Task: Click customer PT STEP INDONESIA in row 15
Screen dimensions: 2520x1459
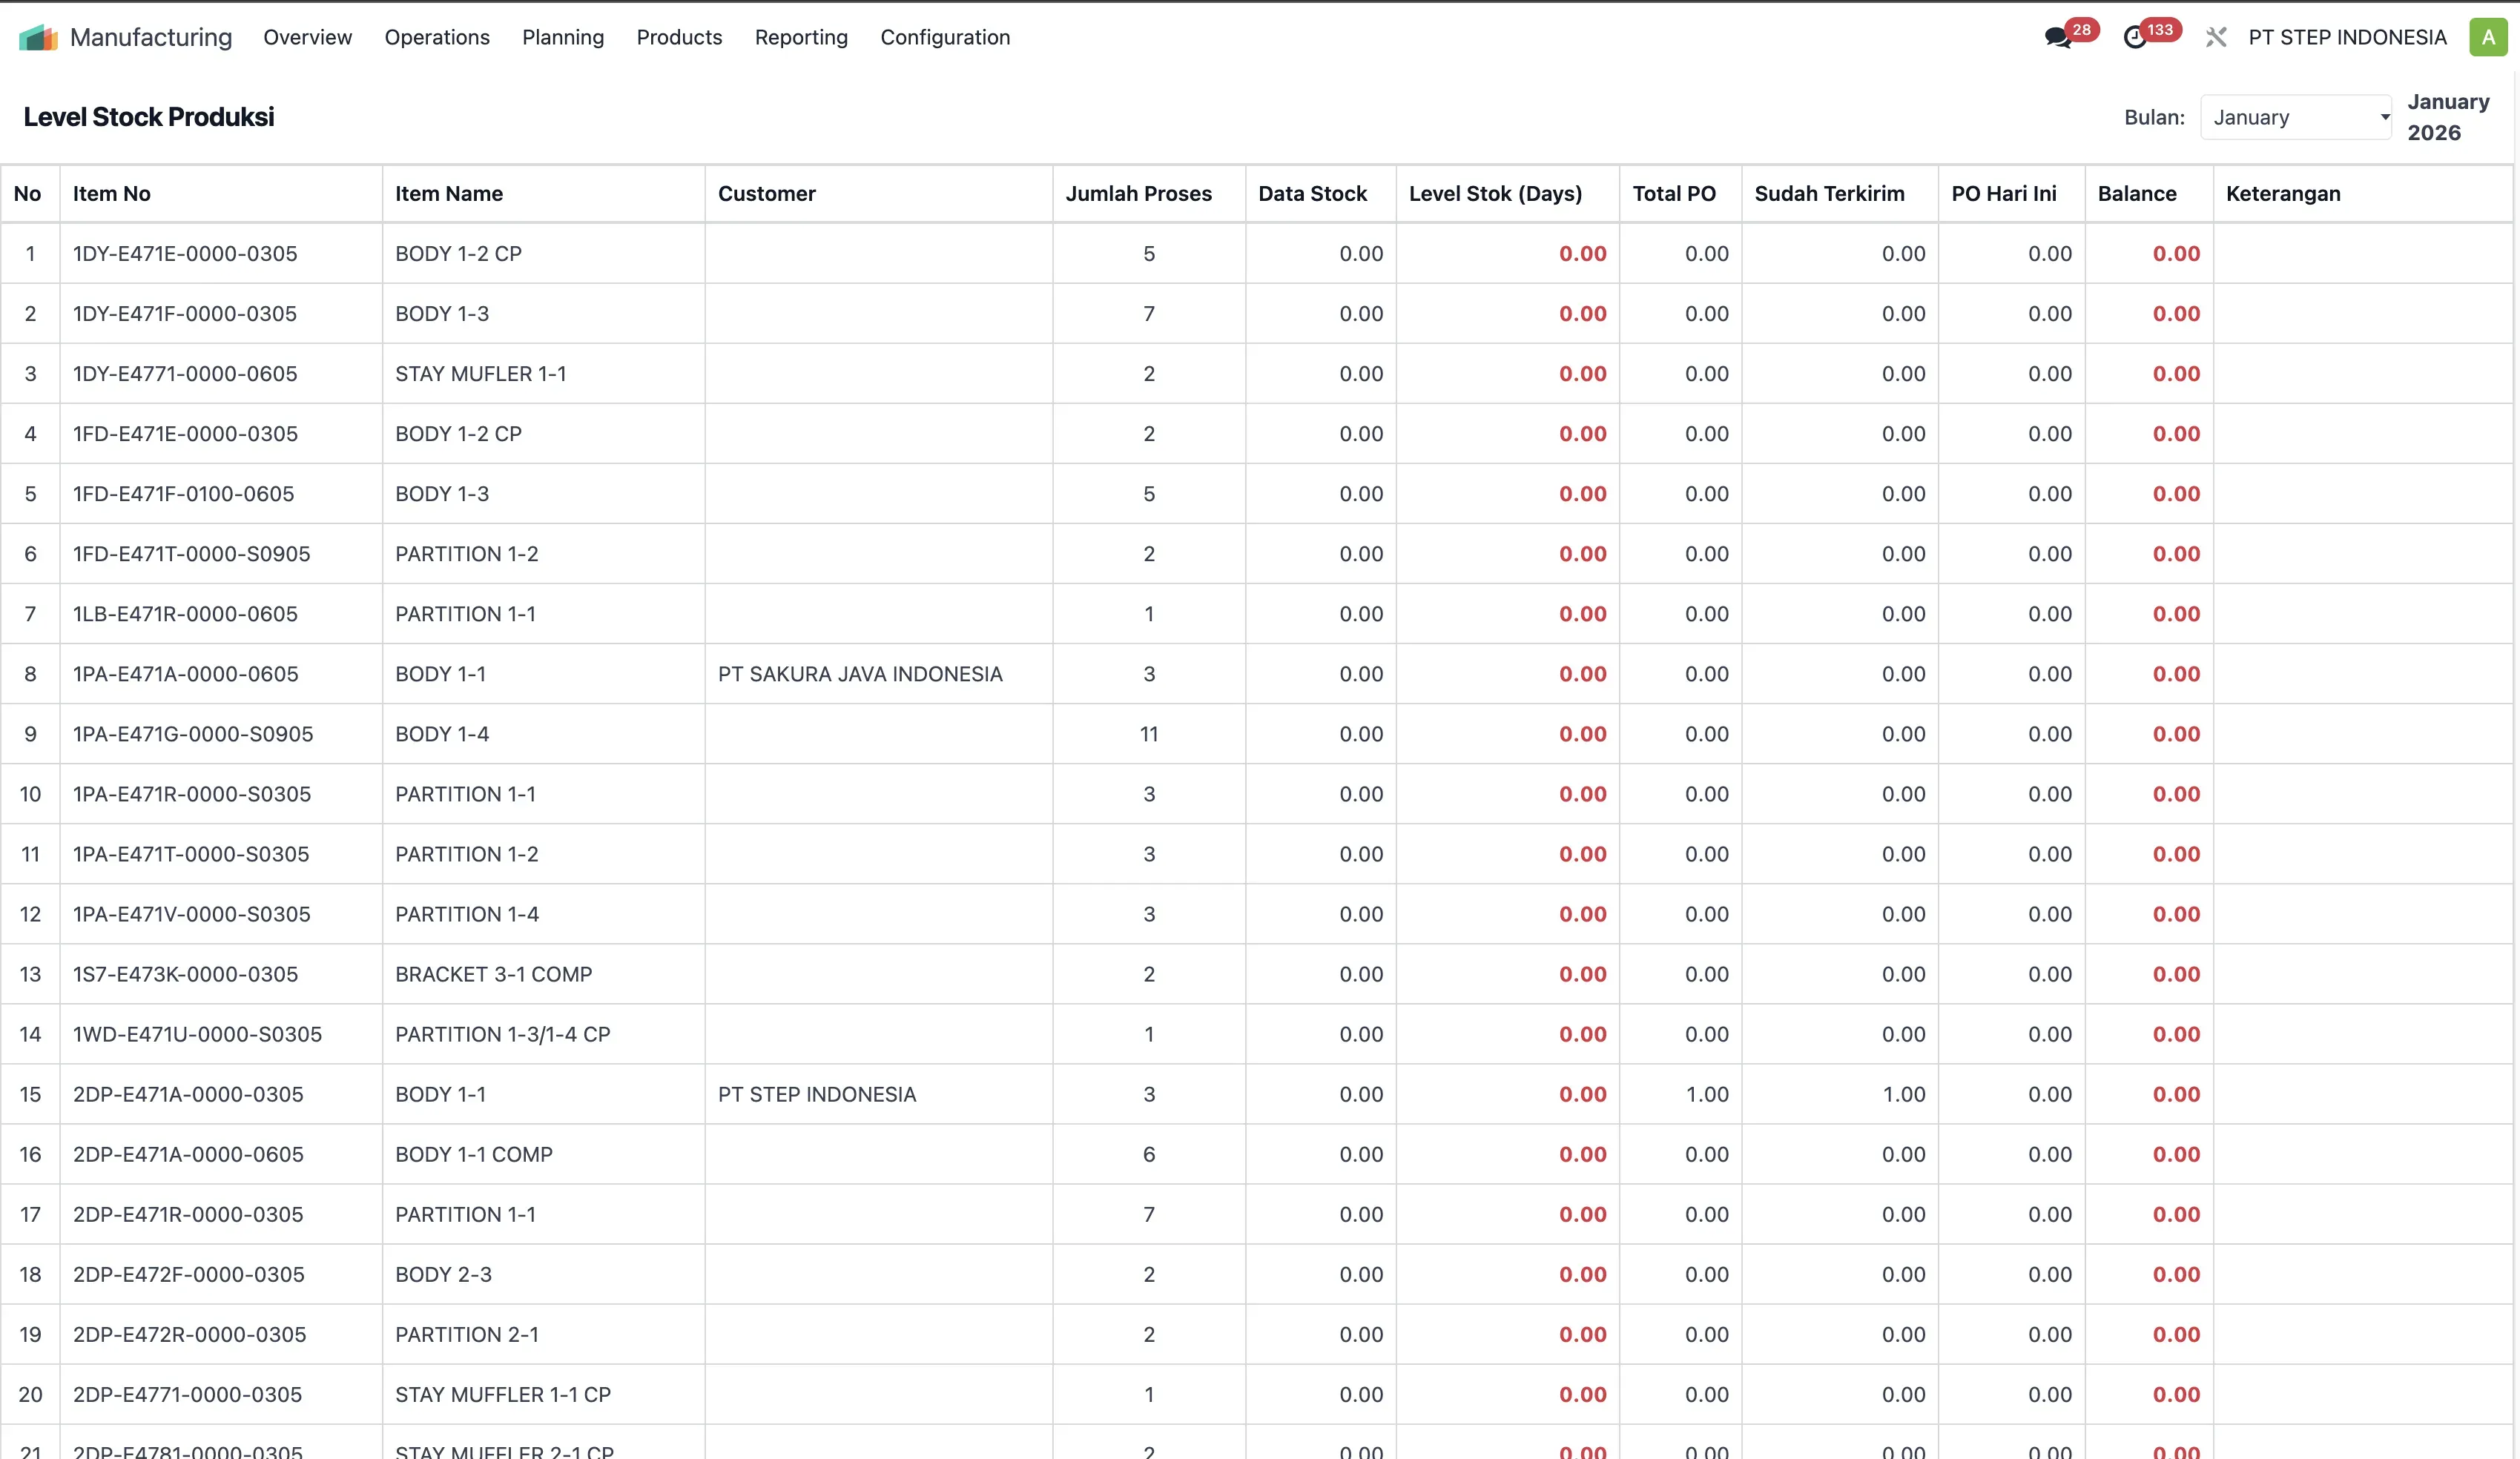Action: [x=817, y=1094]
